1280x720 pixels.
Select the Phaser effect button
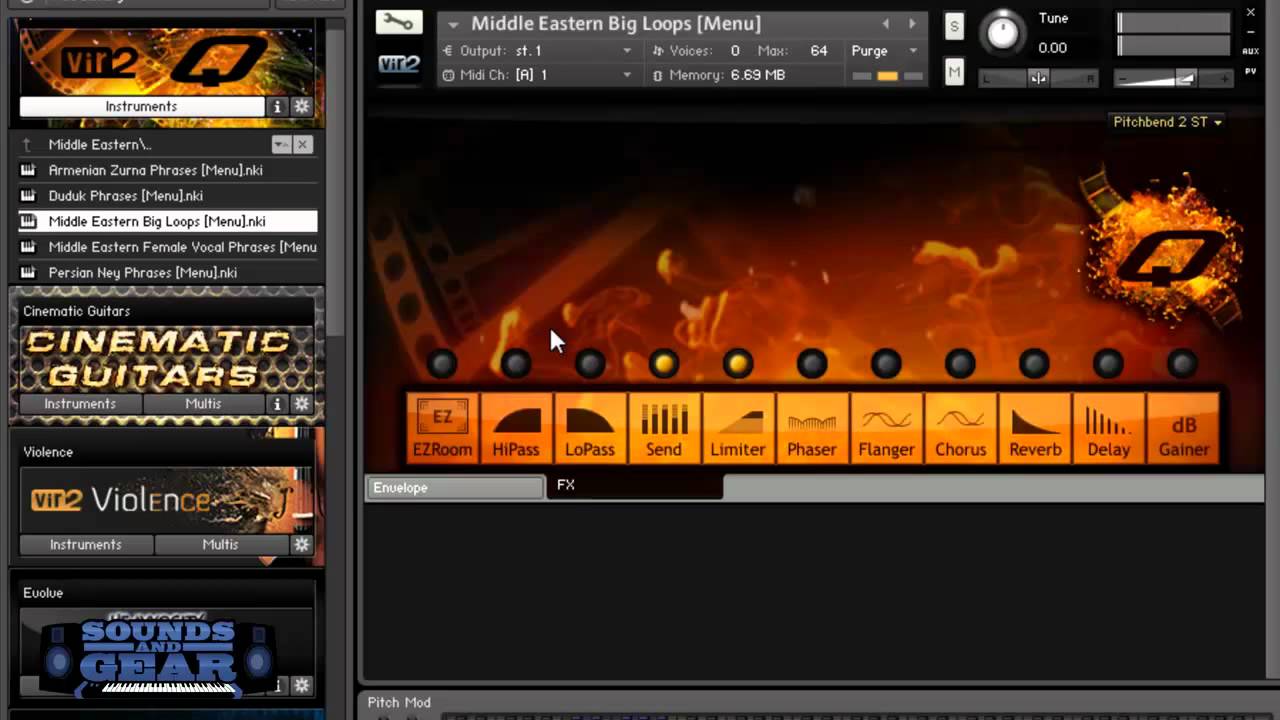click(812, 427)
